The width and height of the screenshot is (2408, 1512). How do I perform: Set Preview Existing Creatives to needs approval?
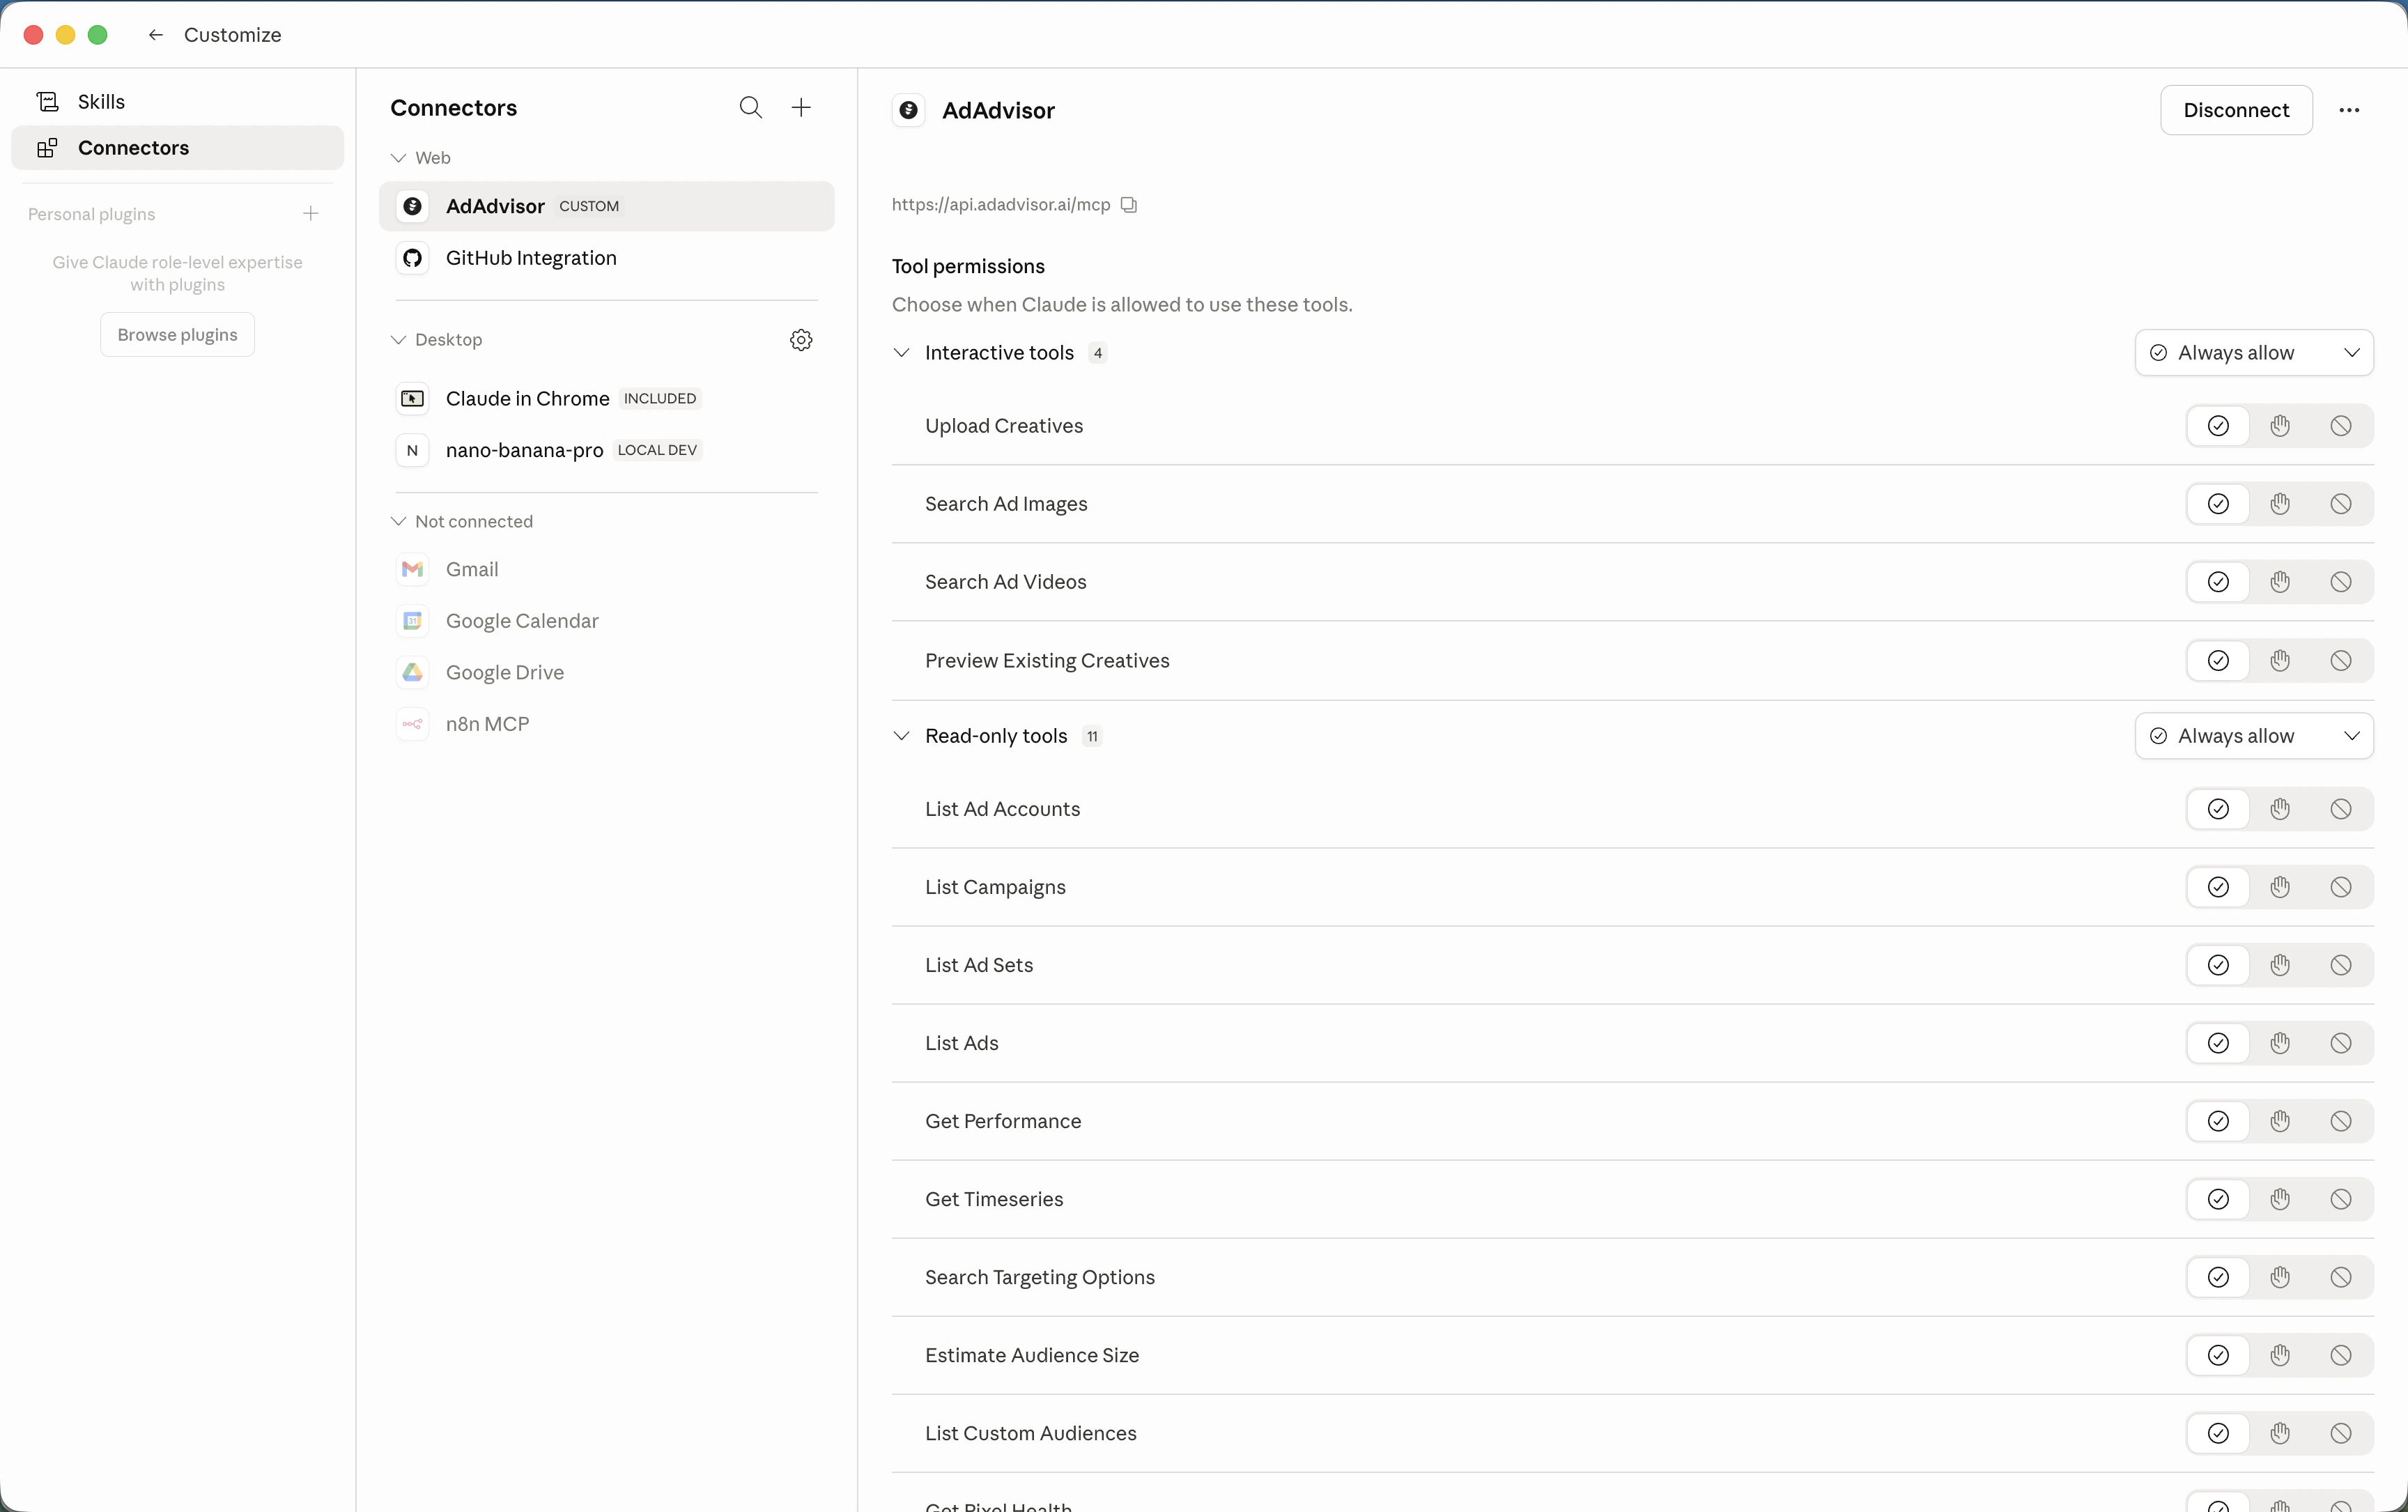[x=2280, y=661]
